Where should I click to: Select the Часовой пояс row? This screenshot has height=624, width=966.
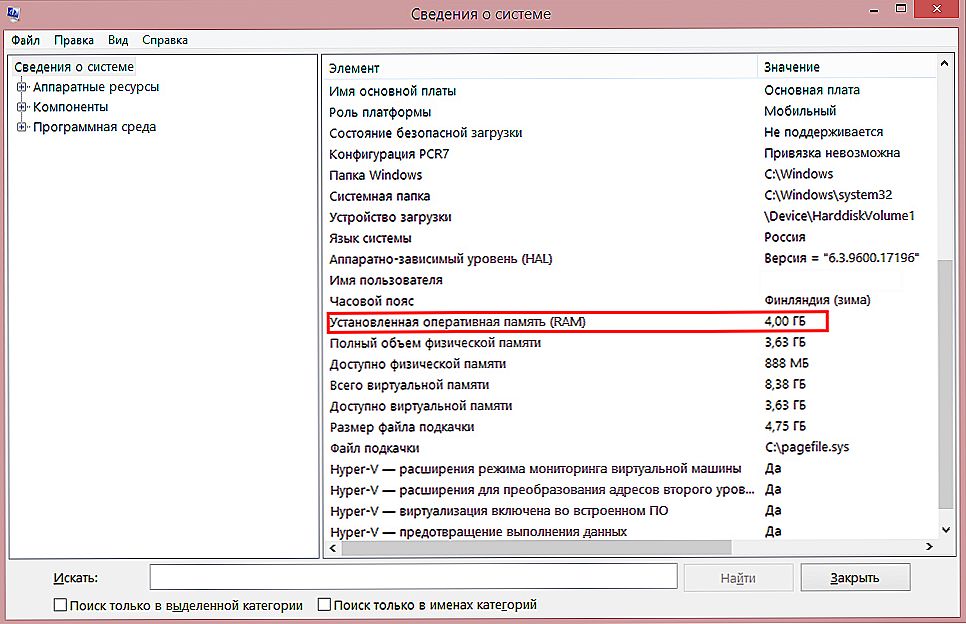point(630,301)
